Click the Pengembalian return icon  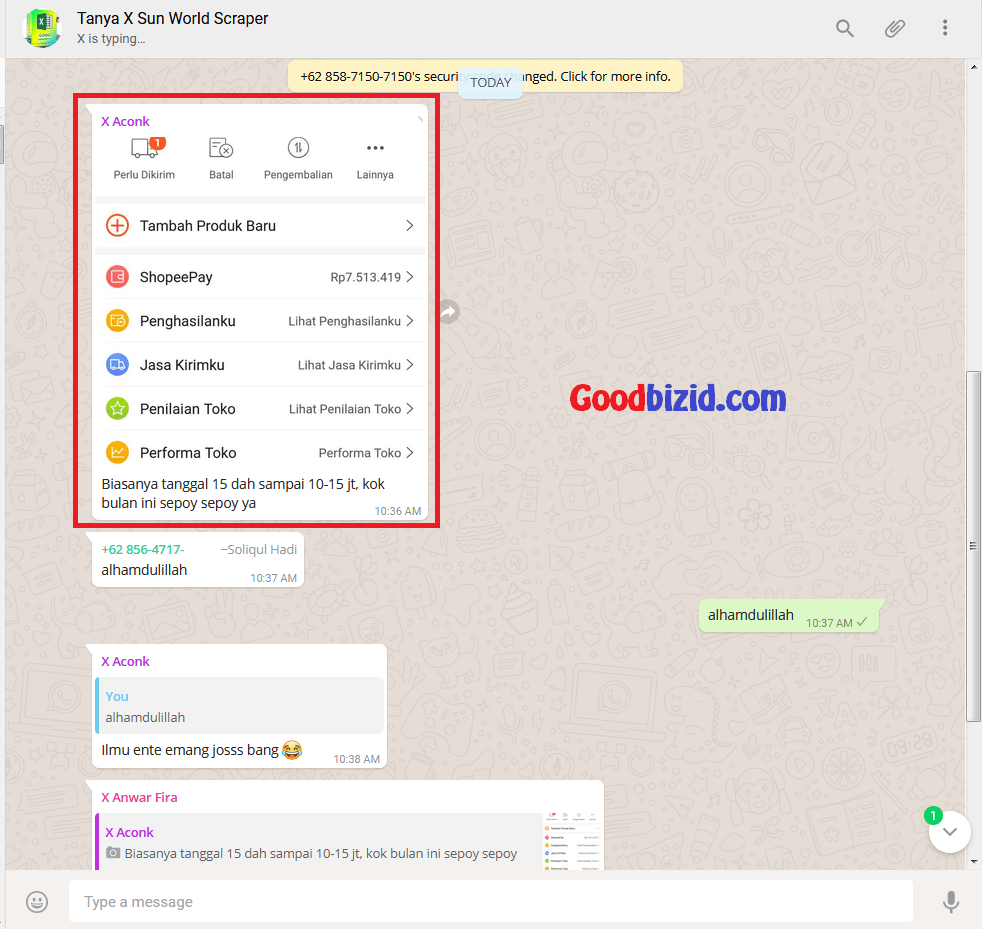coord(298,148)
